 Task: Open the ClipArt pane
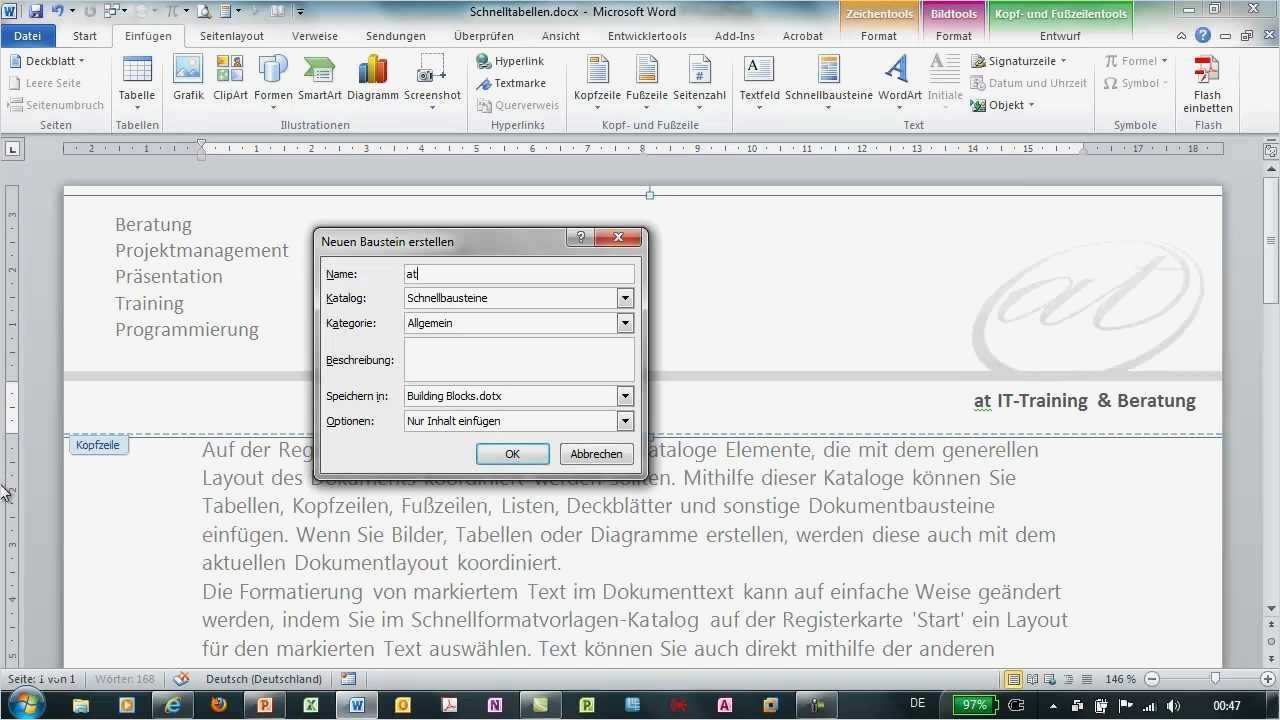coord(230,79)
